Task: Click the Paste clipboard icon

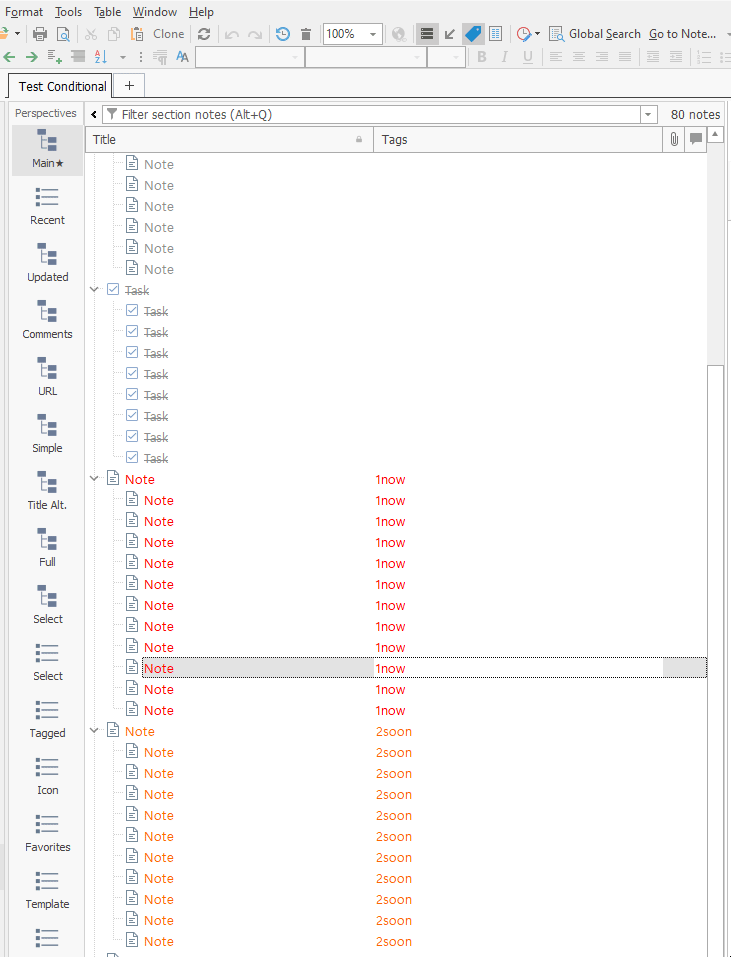Action: 137,34
